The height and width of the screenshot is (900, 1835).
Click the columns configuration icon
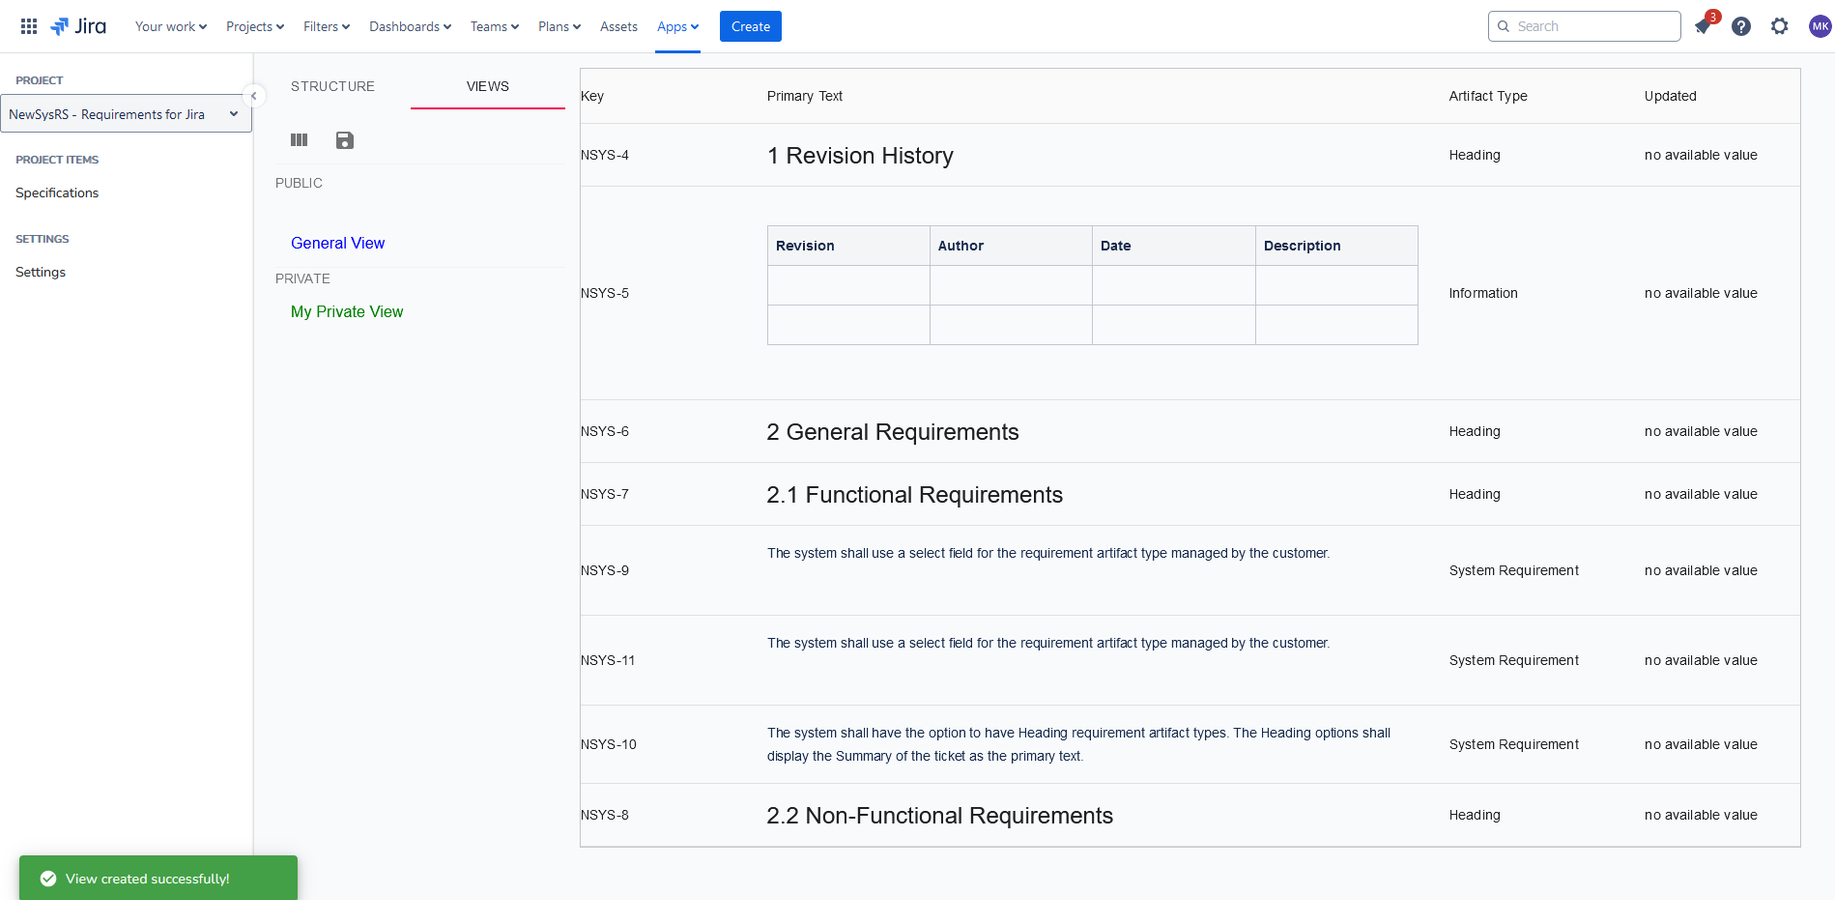pos(299,140)
